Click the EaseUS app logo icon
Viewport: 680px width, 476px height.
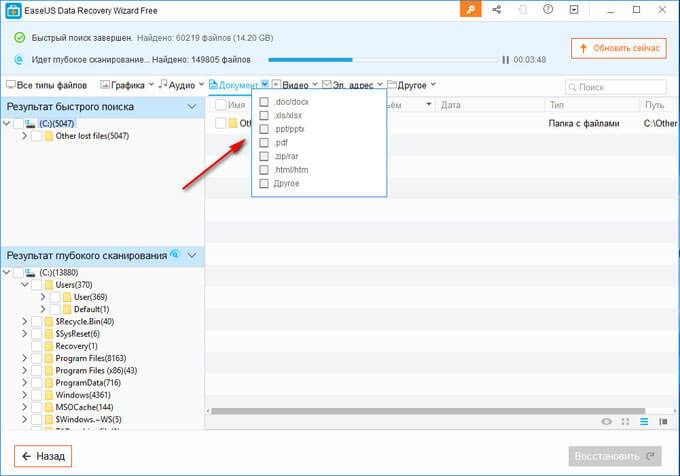pos(13,11)
